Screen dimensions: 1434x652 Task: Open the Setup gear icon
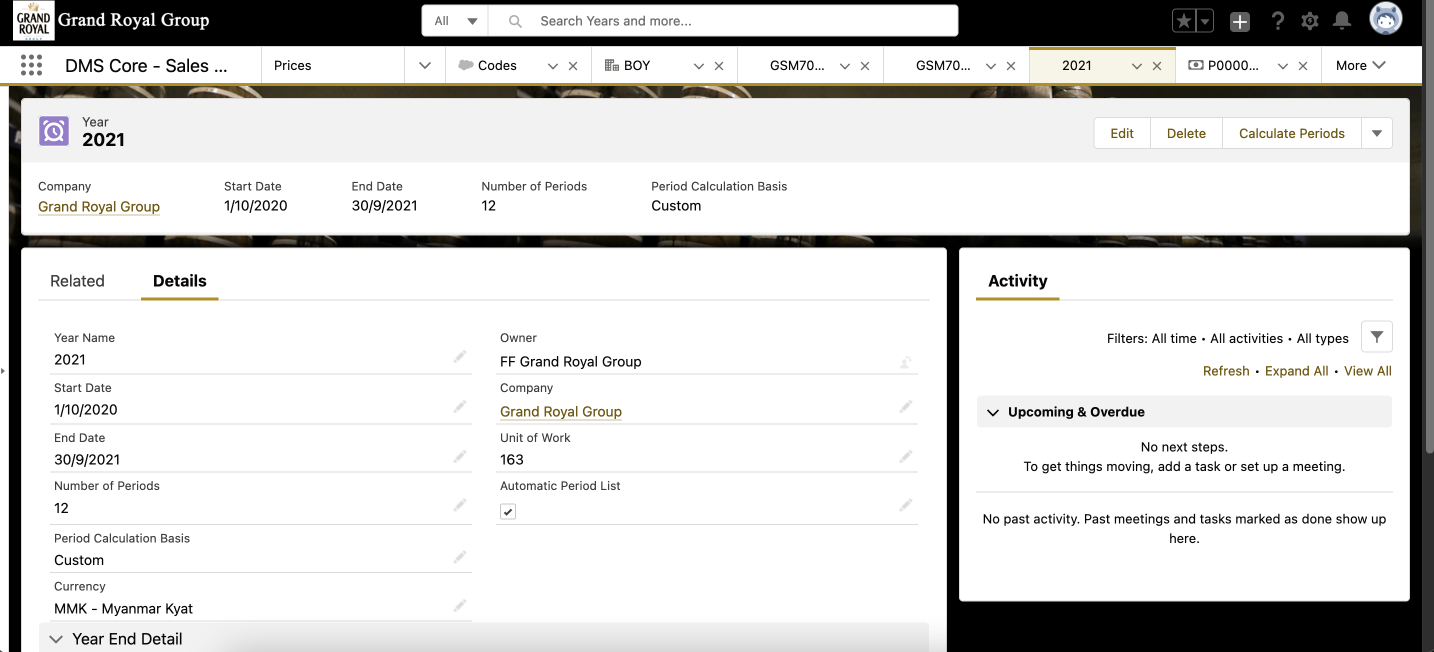point(1310,21)
